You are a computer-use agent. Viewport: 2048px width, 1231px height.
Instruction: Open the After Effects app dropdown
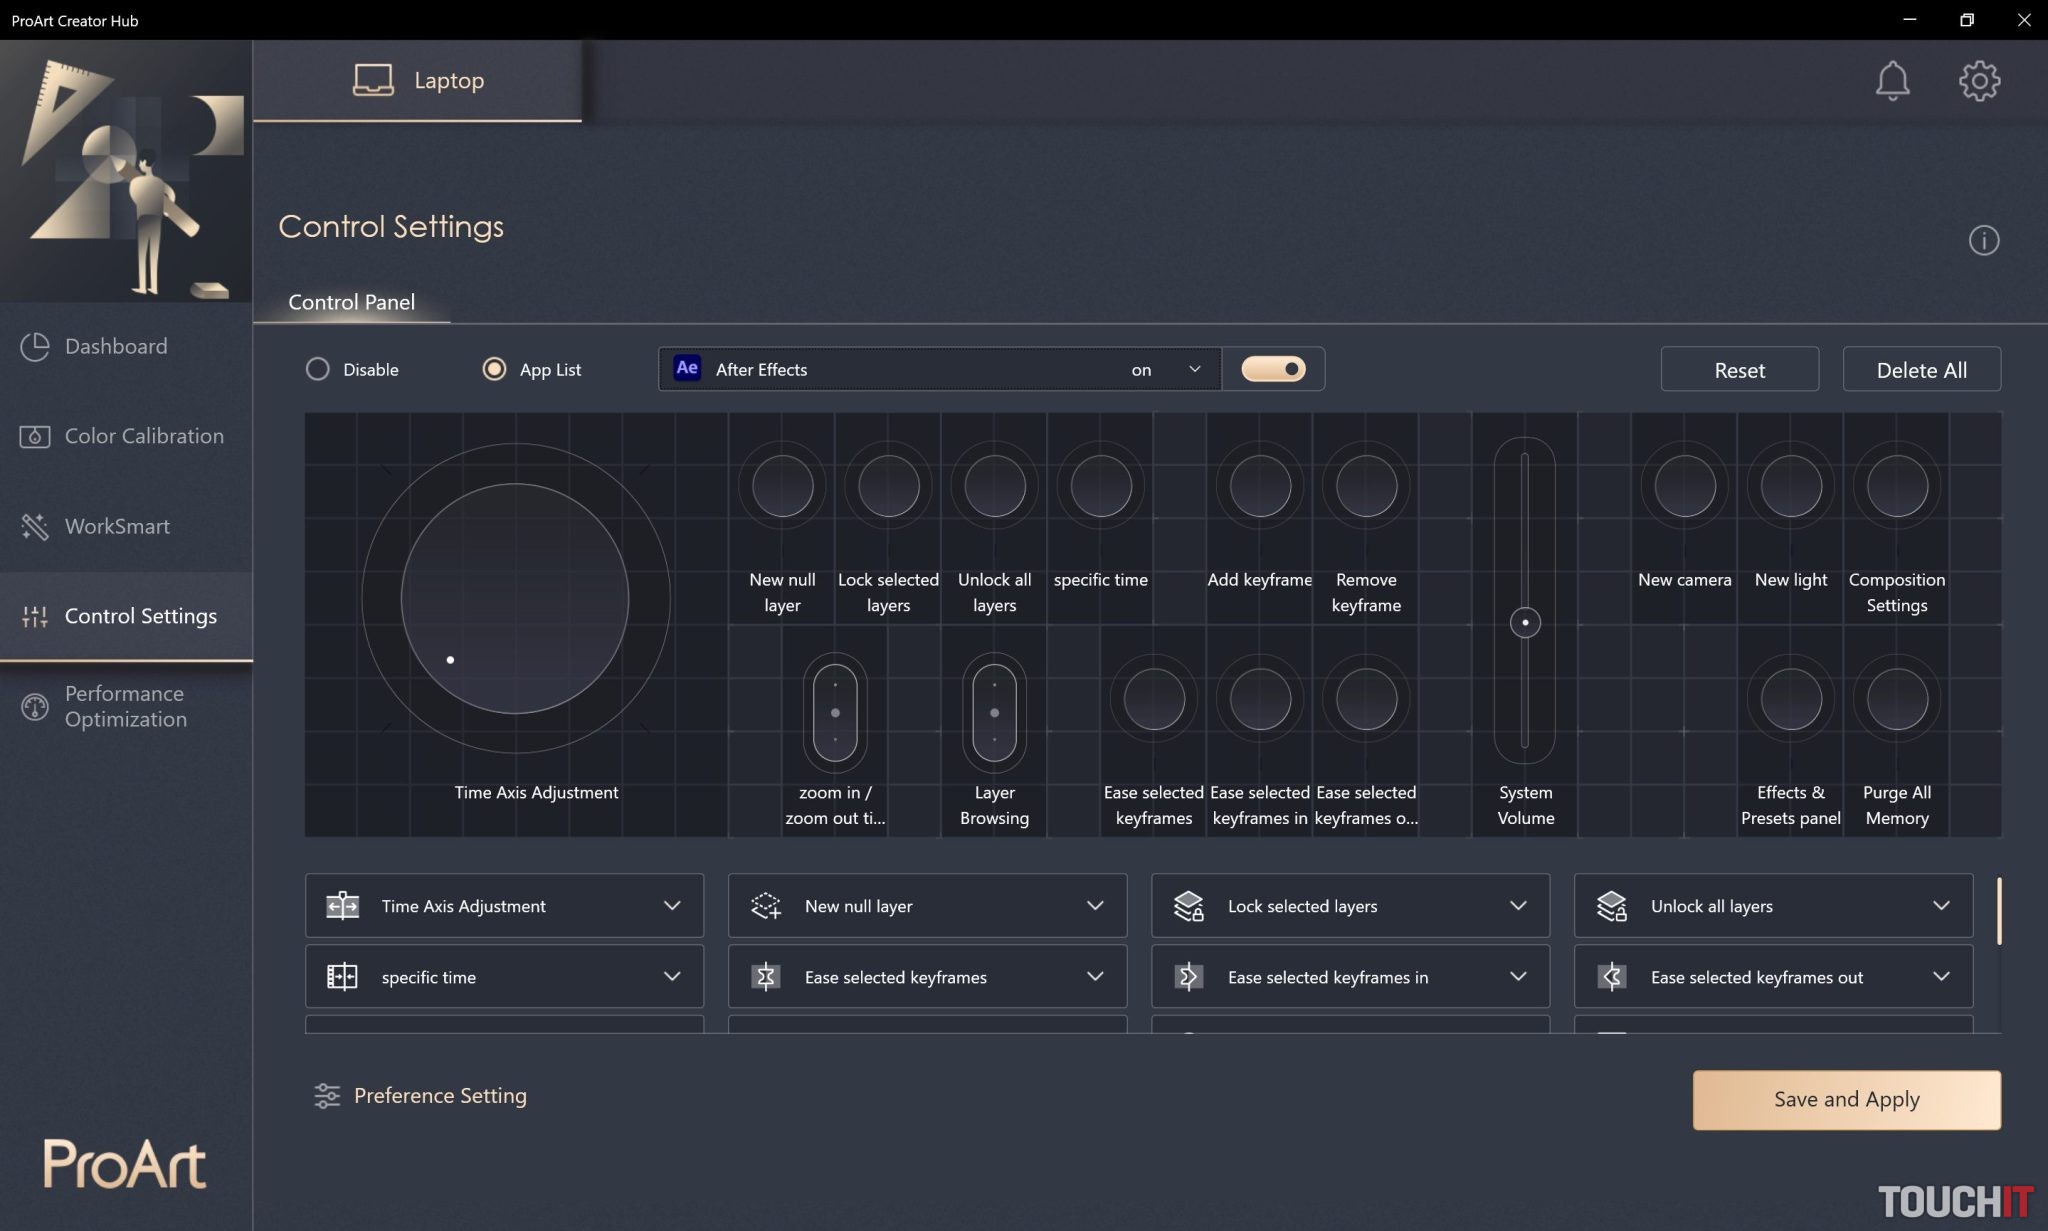point(1193,369)
